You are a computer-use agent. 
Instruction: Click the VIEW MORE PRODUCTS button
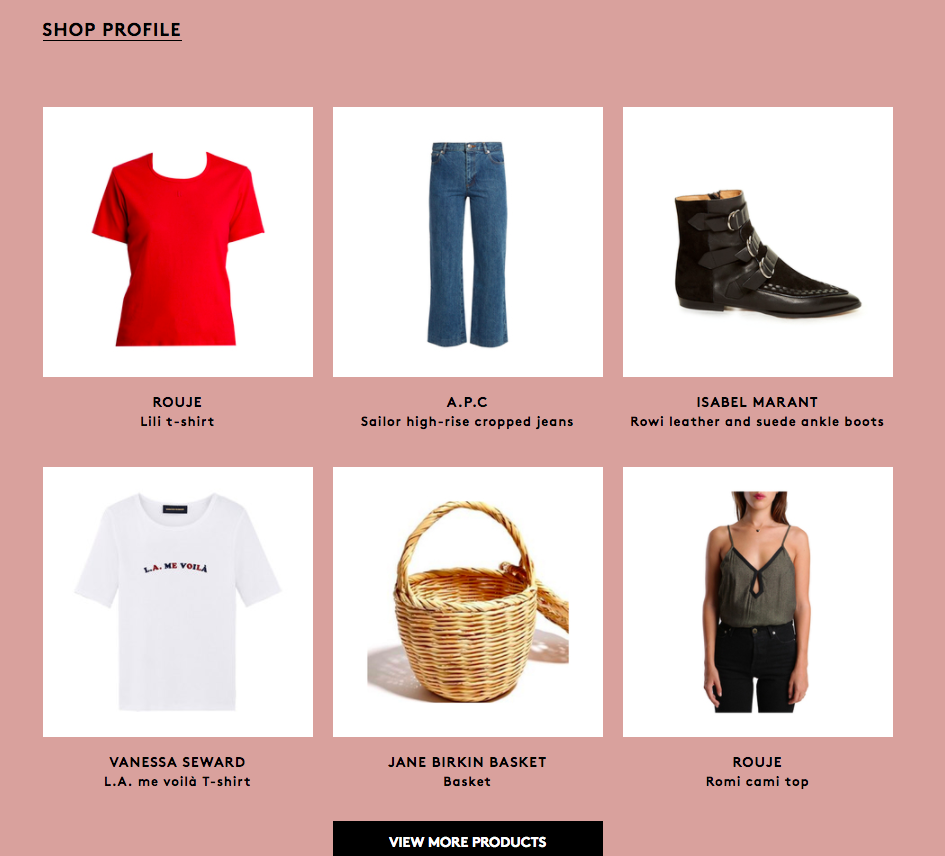[468, 839]
